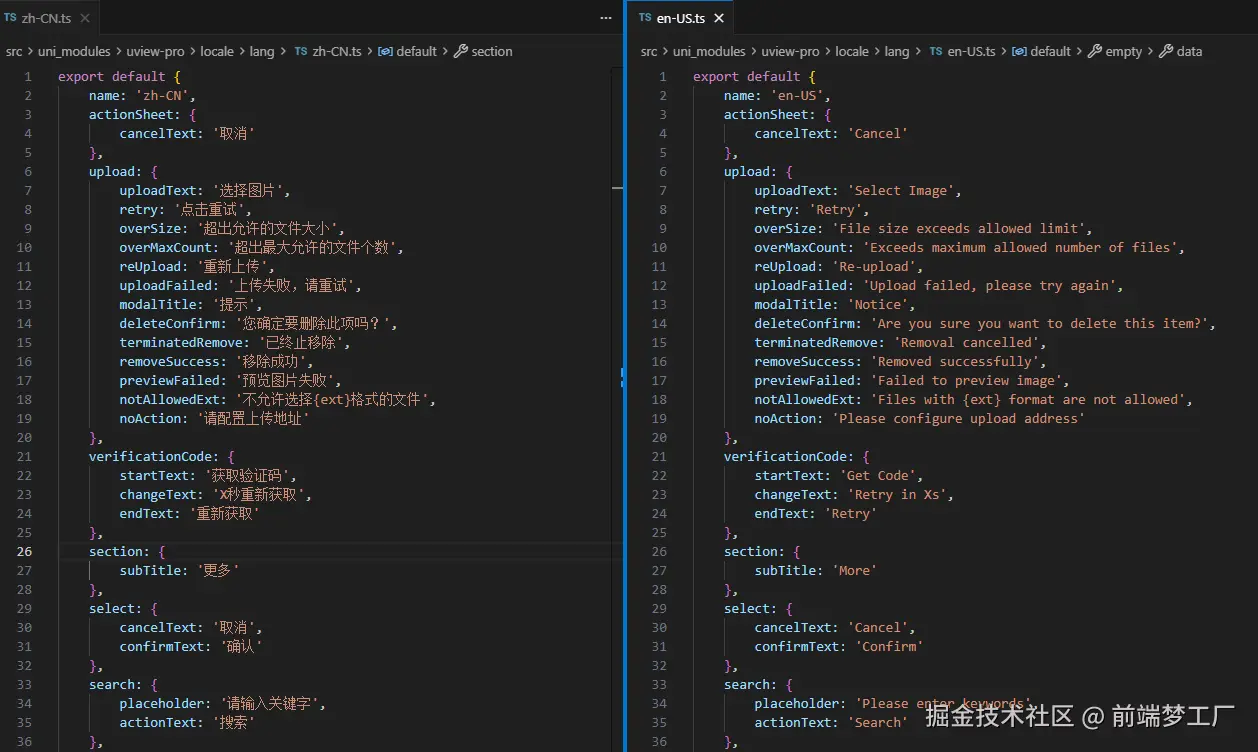Close the en-US.ts tab

[718, 18]
